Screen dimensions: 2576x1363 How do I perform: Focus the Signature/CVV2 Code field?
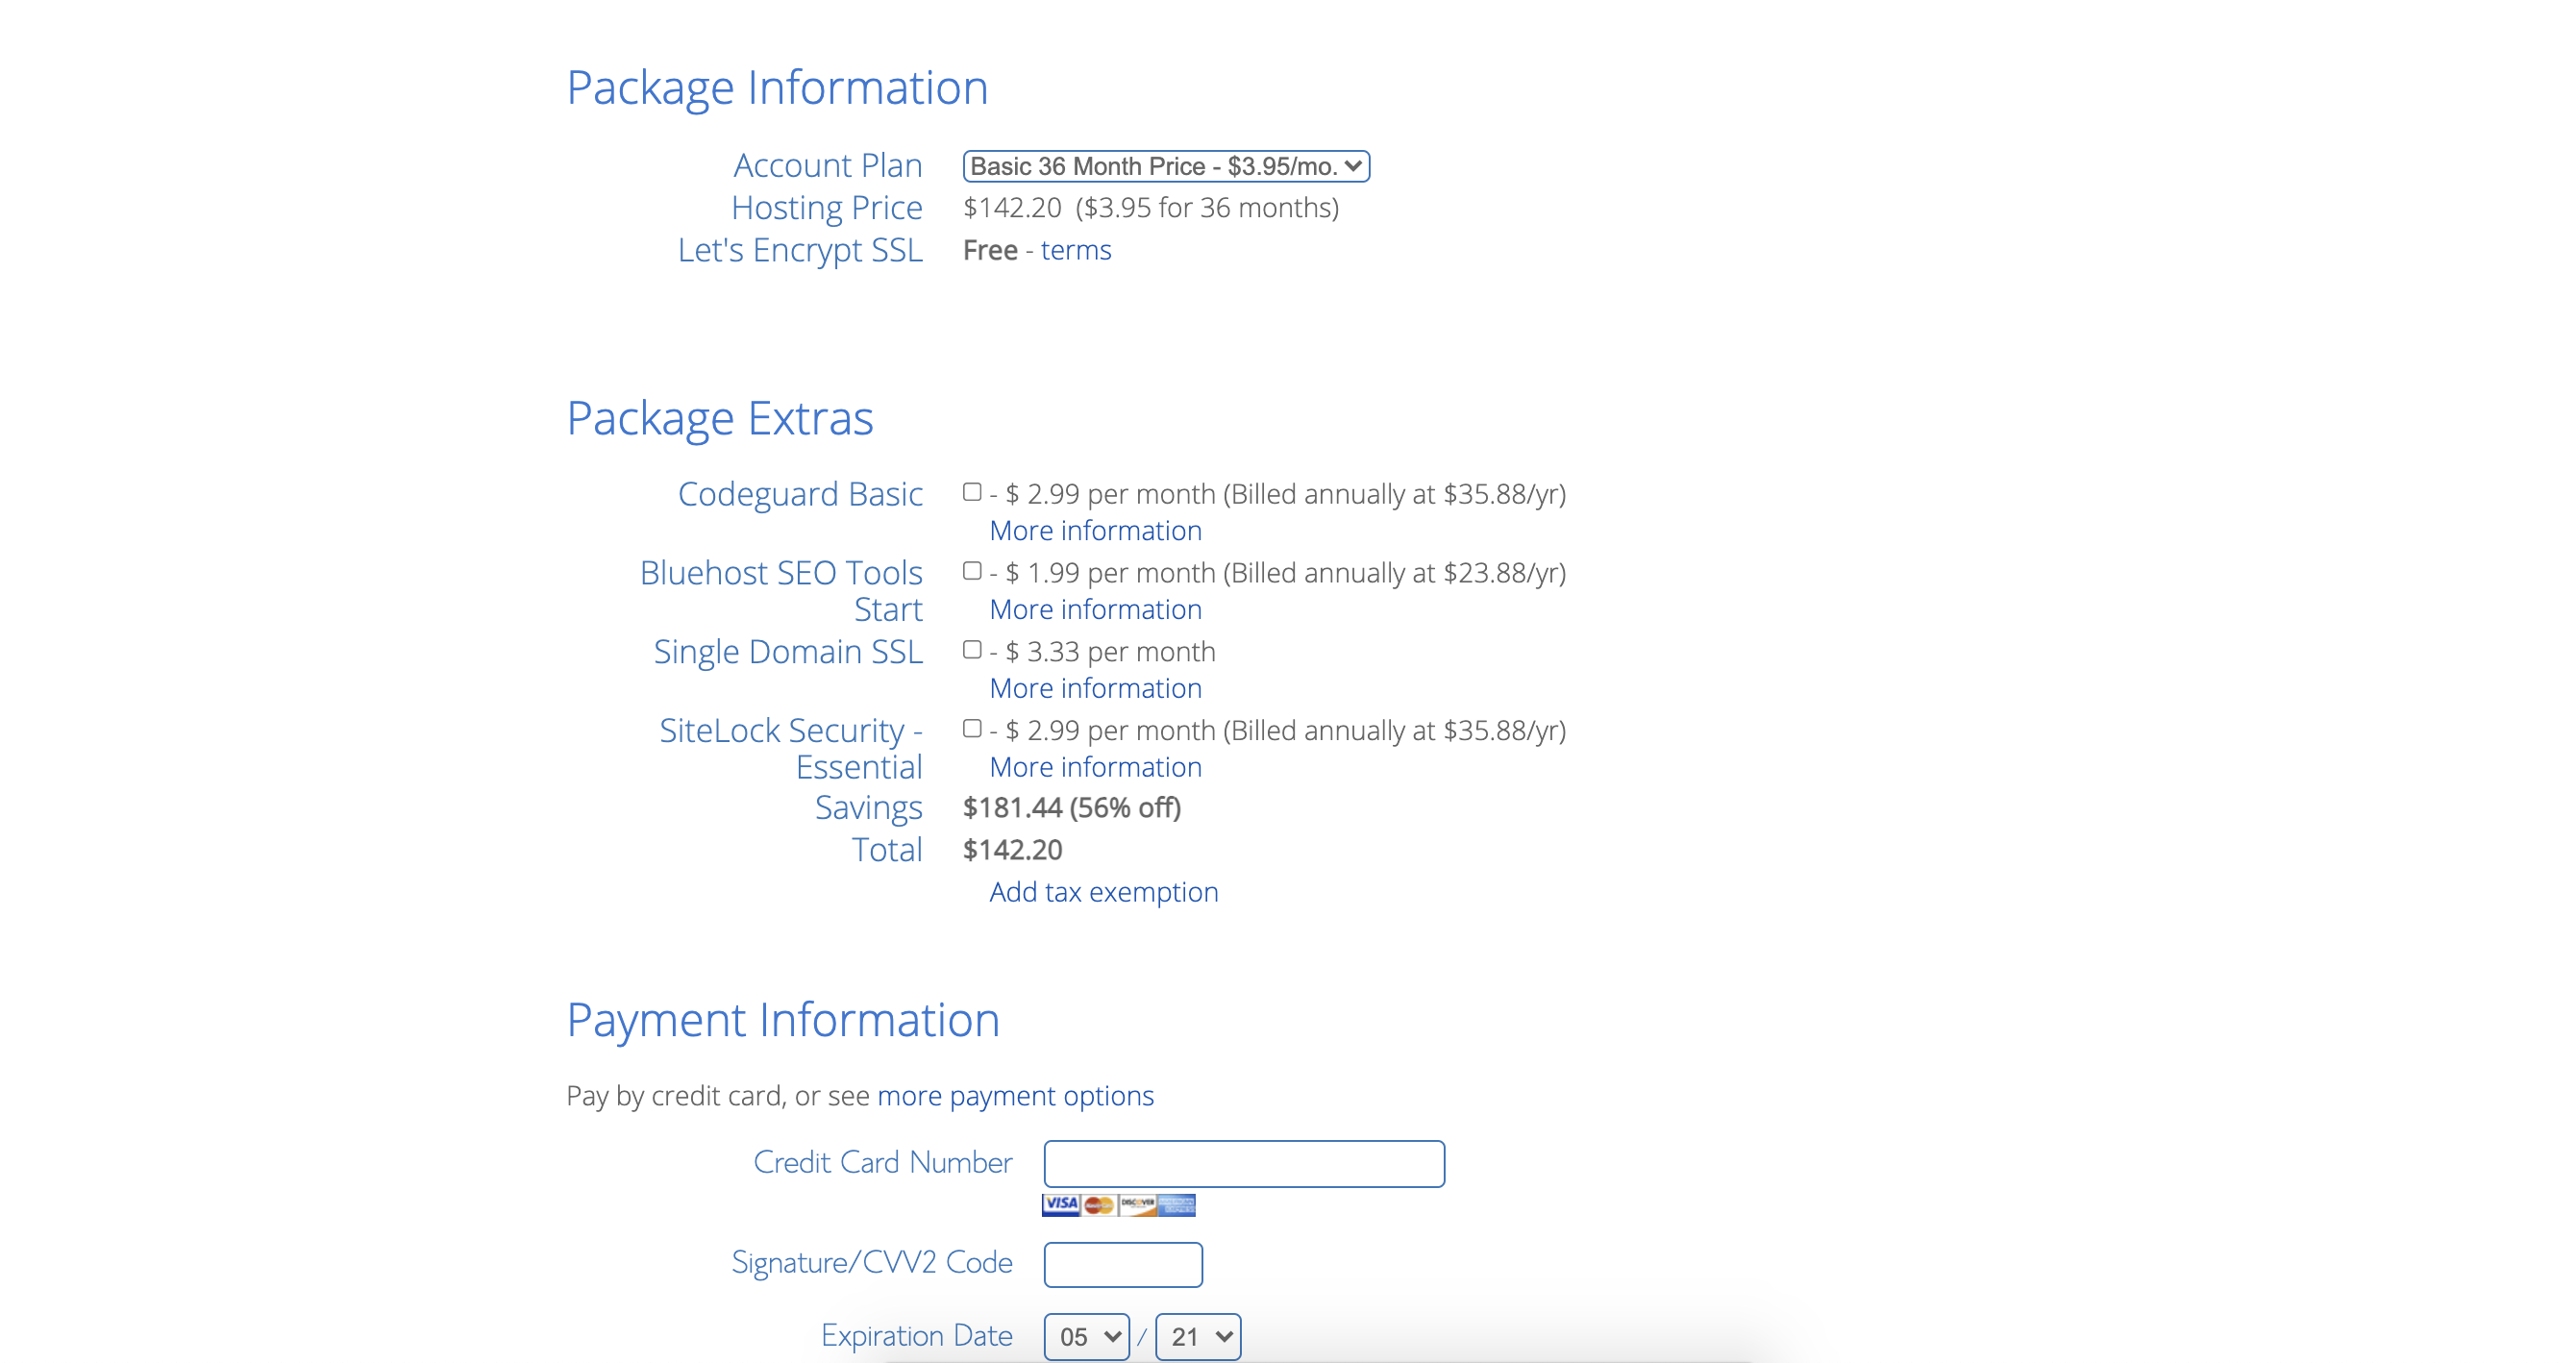click(1123, 1265)
